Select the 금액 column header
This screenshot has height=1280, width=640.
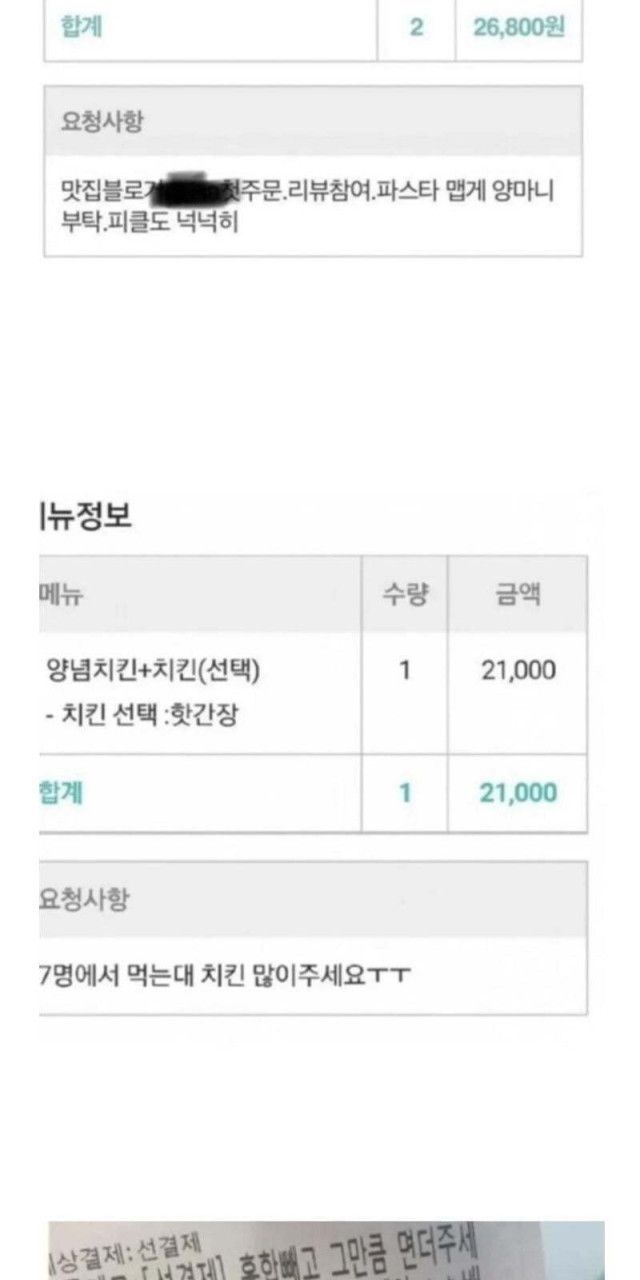click(518, 595)
